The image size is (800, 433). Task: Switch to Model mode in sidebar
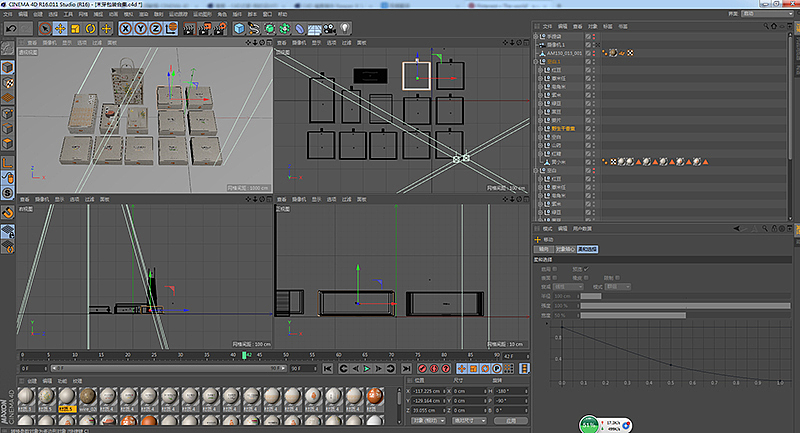pyautogui.click(x=8, y=67)
